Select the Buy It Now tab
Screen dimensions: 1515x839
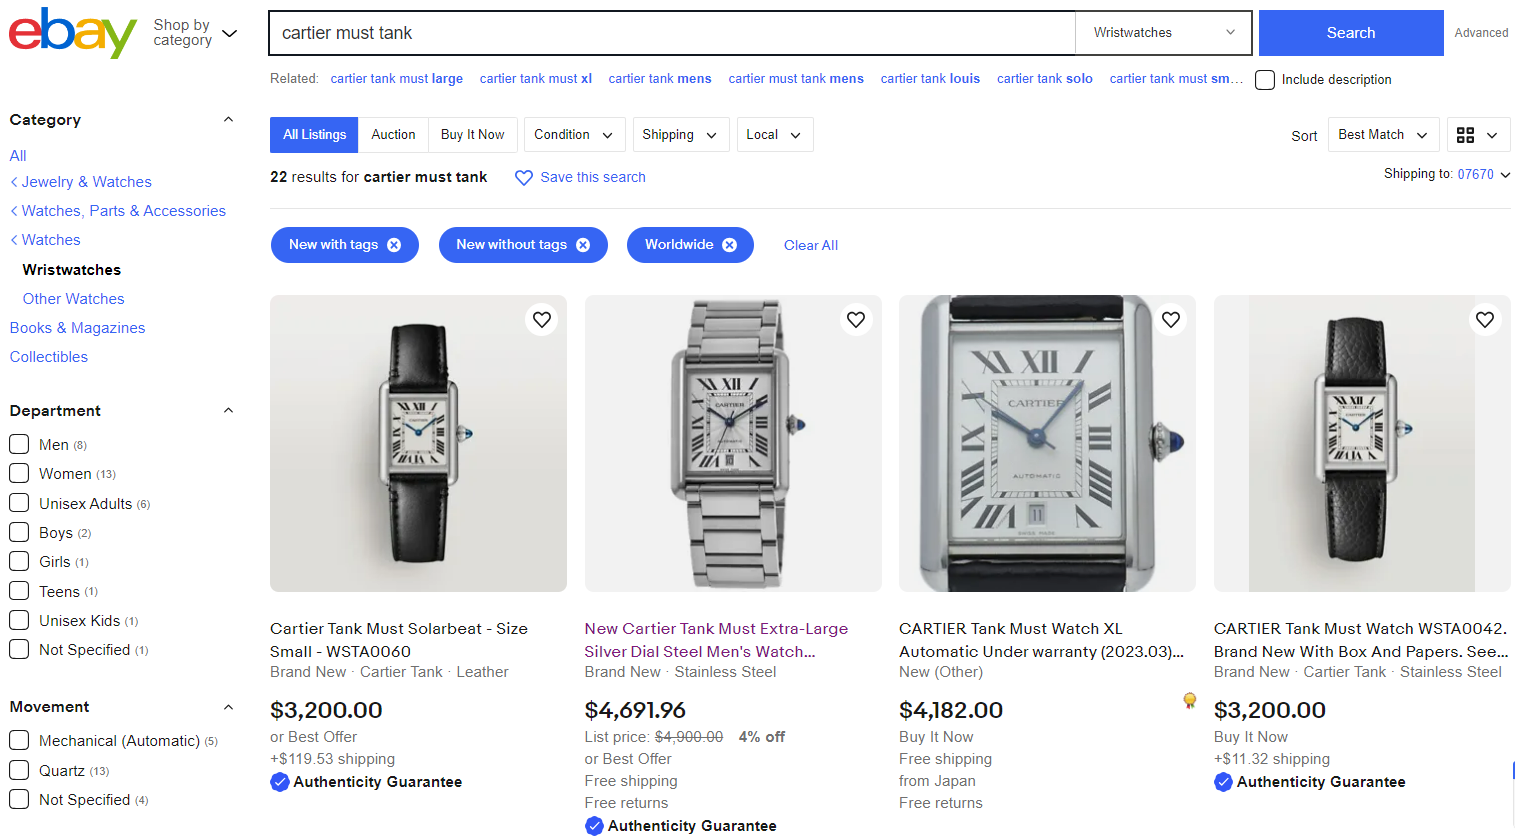(472, 134)
